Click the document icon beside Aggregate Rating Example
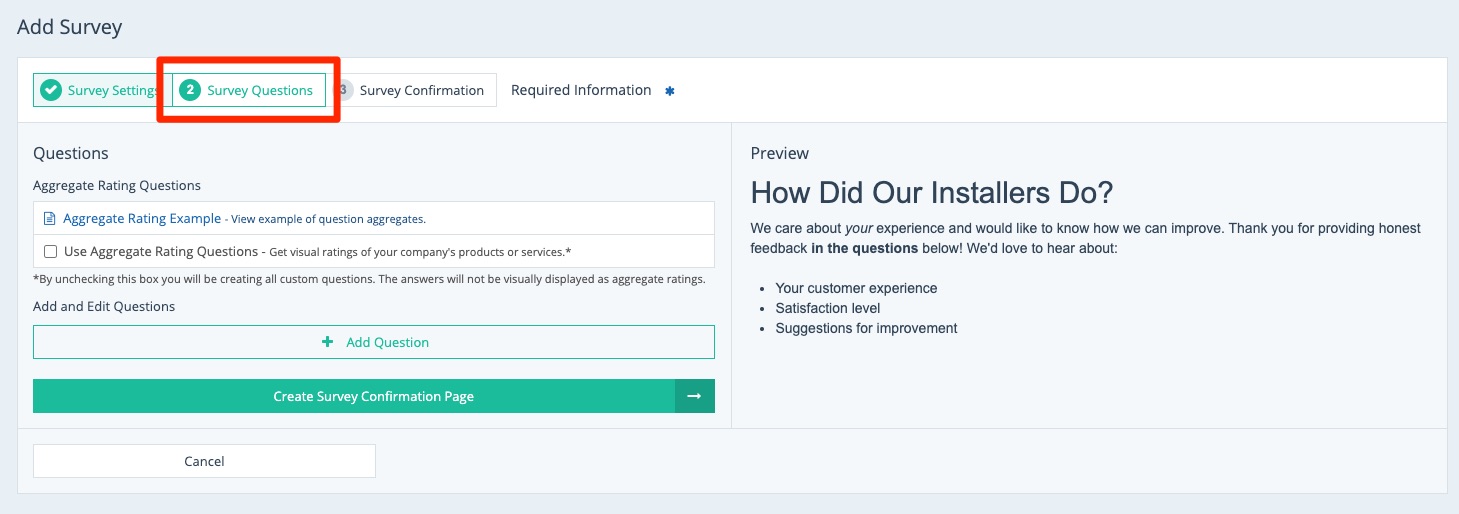Image resolution: width=1459 pixels, height=514 pixels. point(49,218)
